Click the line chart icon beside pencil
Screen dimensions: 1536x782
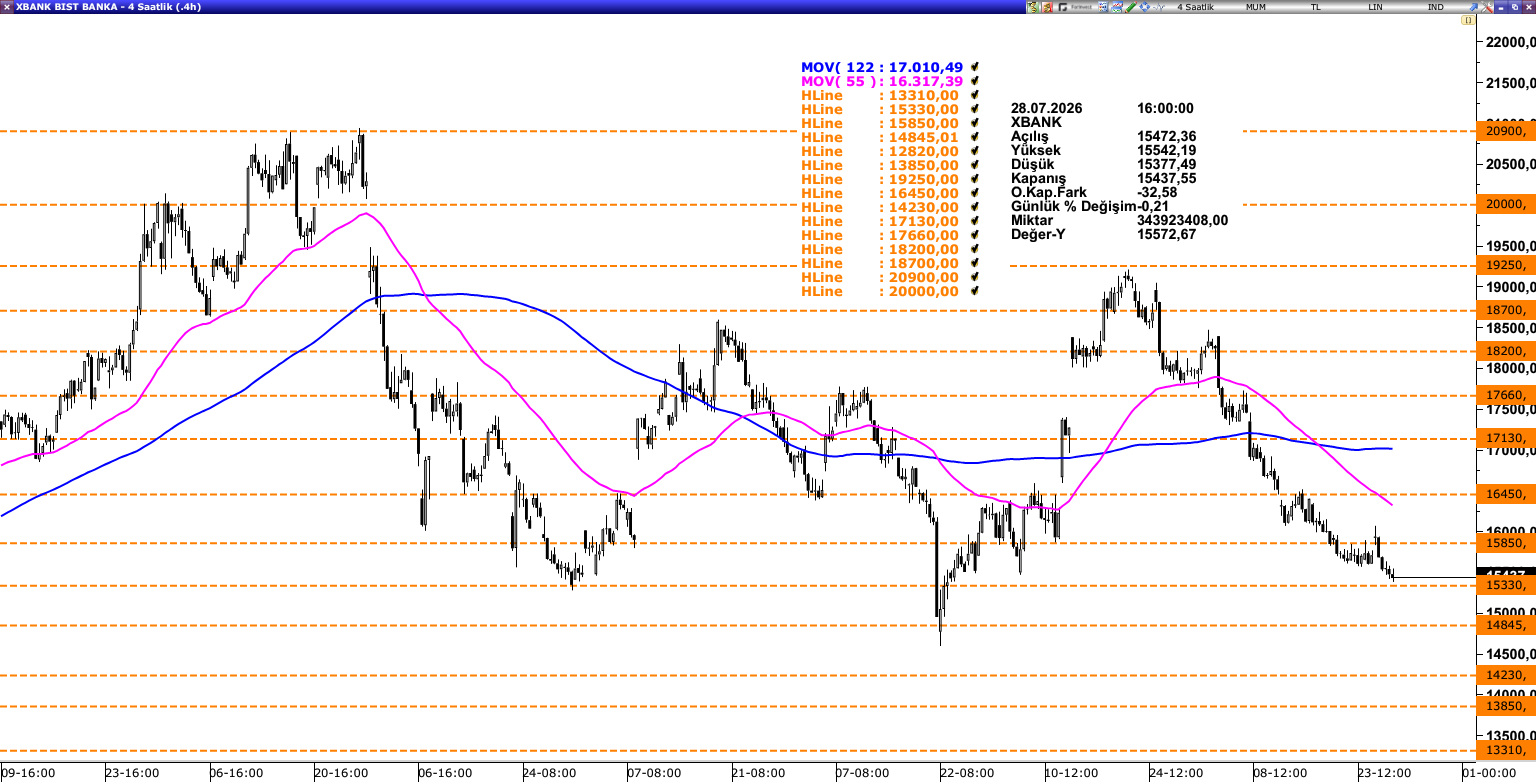pos(1117,7)
